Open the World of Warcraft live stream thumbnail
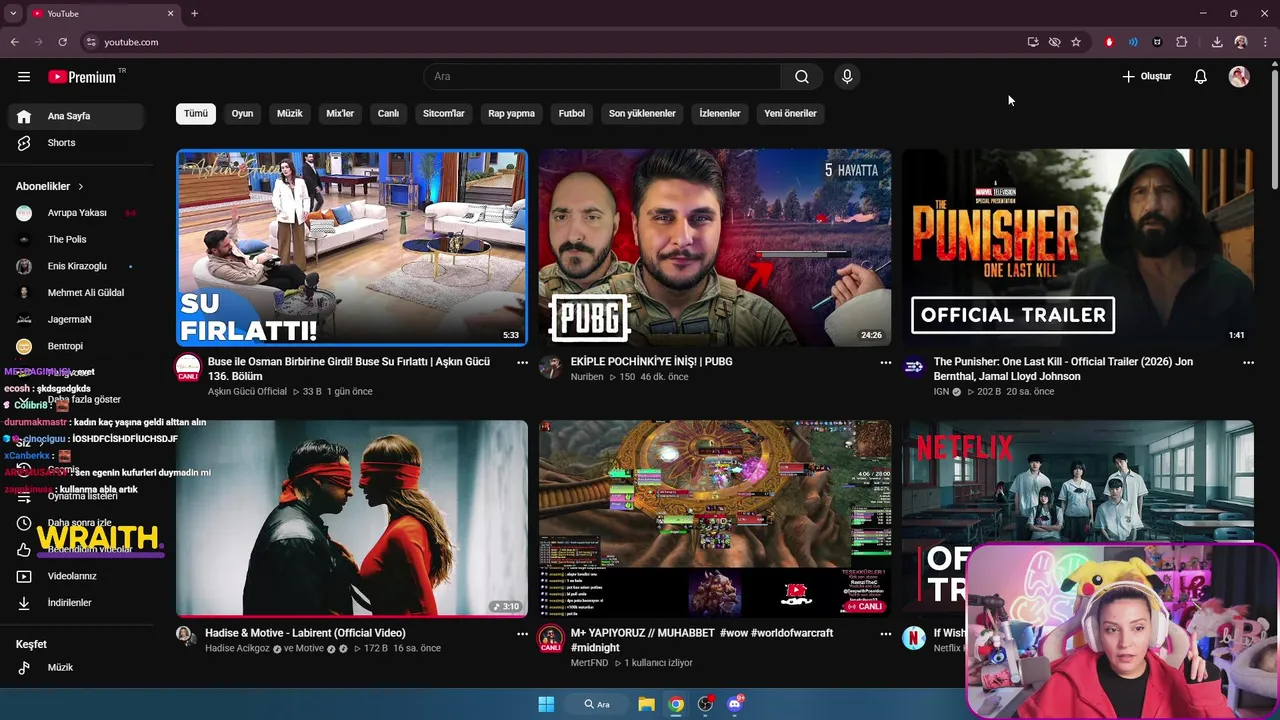 [715, 518]
